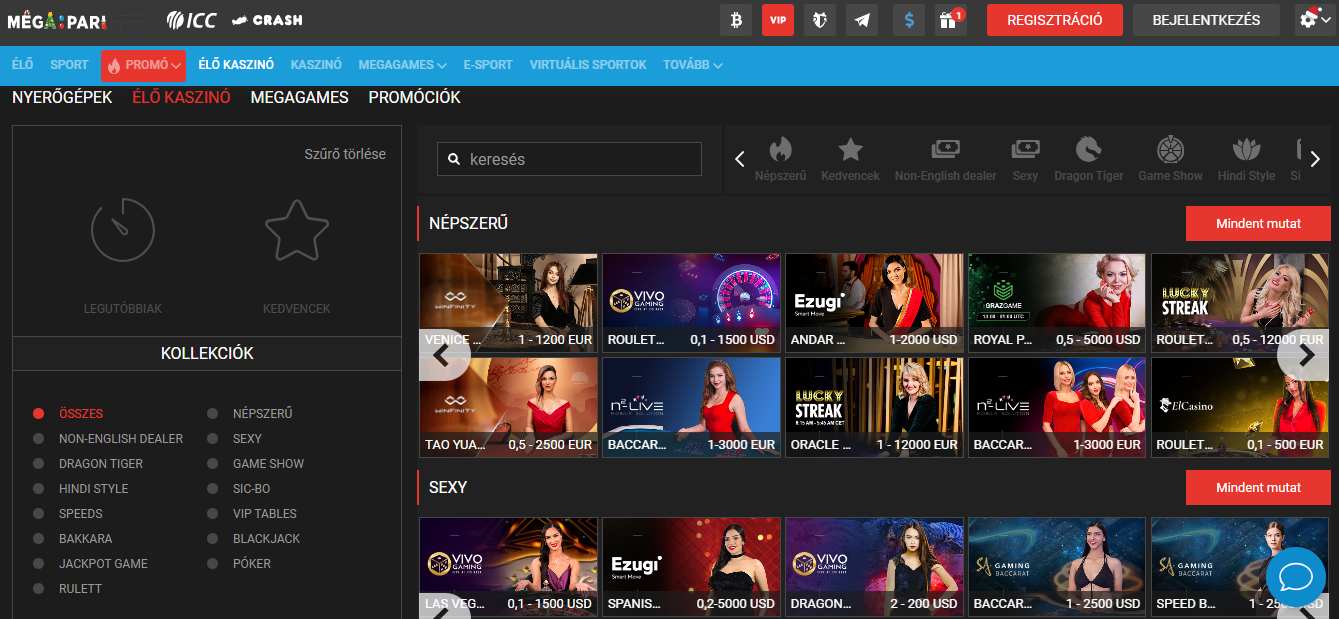Select the VIP Tables collection radio
The width and height of the screenshot is (1339, 619).
tap(213, 513)
